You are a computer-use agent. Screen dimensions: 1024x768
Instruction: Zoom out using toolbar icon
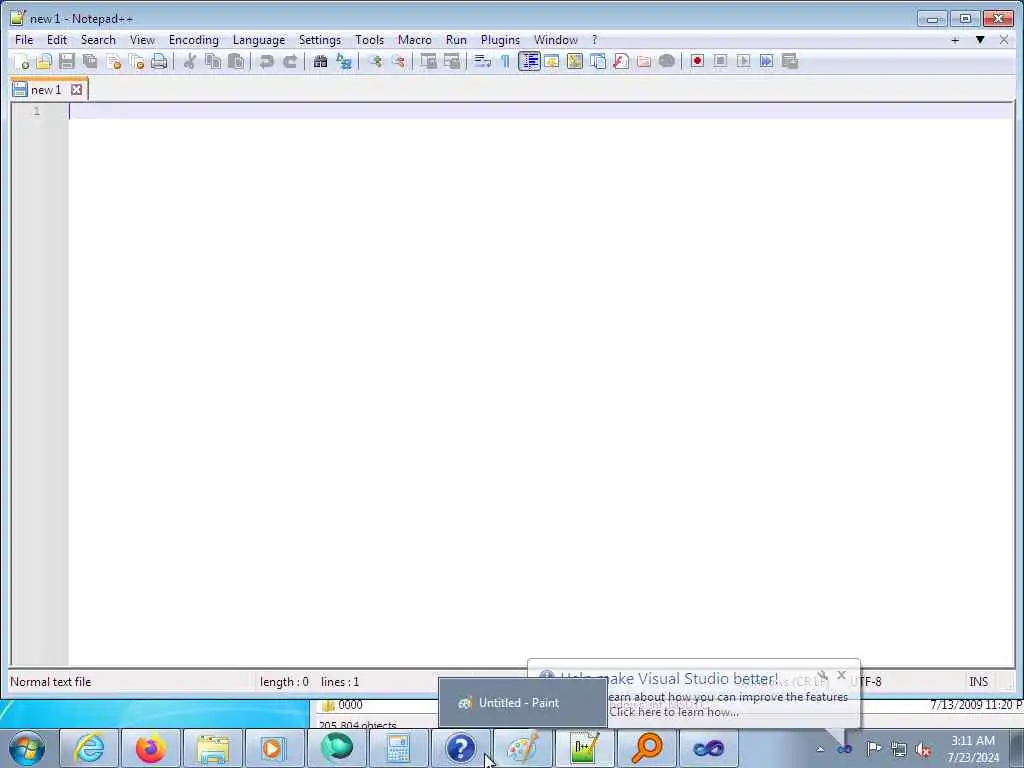[398, 61]
